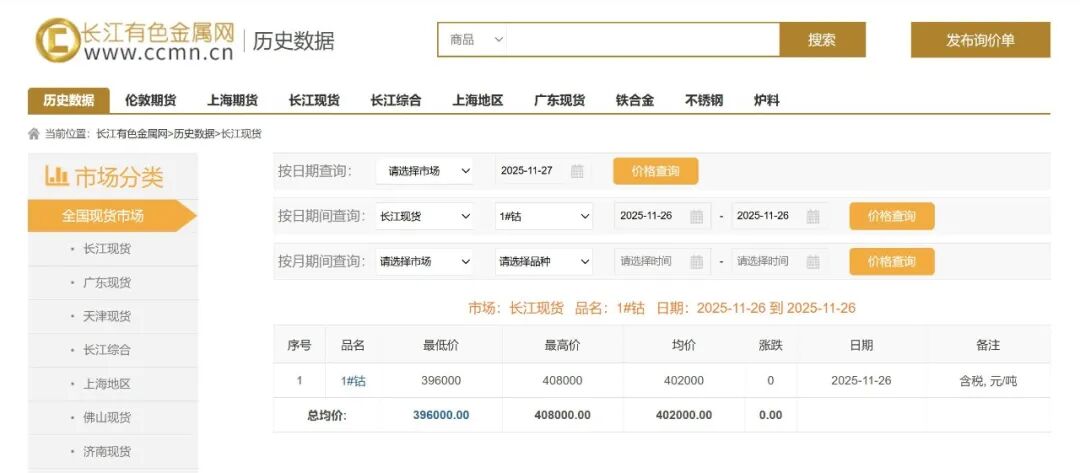Click the home icon beside 当前位置
This screenshot has width=1080, height=473.
click(34, 133)
